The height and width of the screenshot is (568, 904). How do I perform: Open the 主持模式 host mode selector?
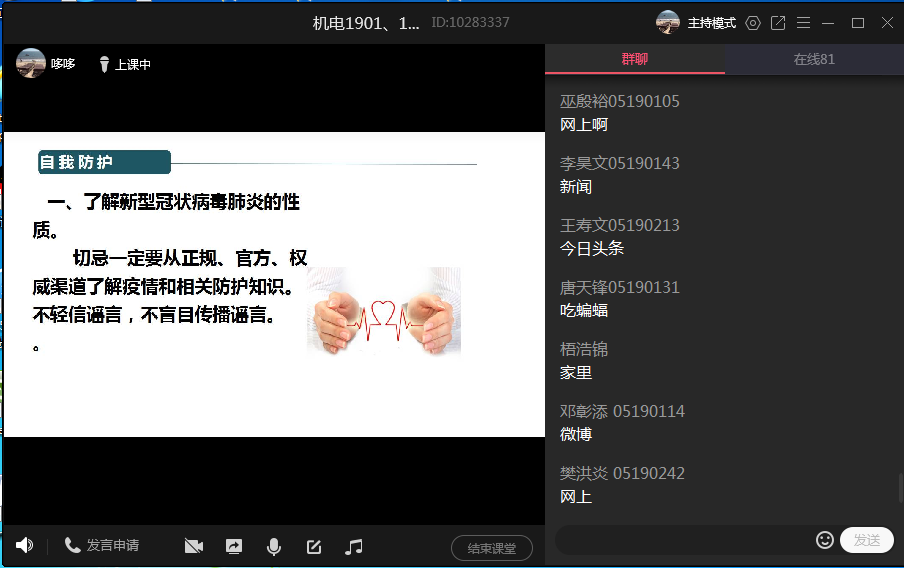click(x=711, y=22)
